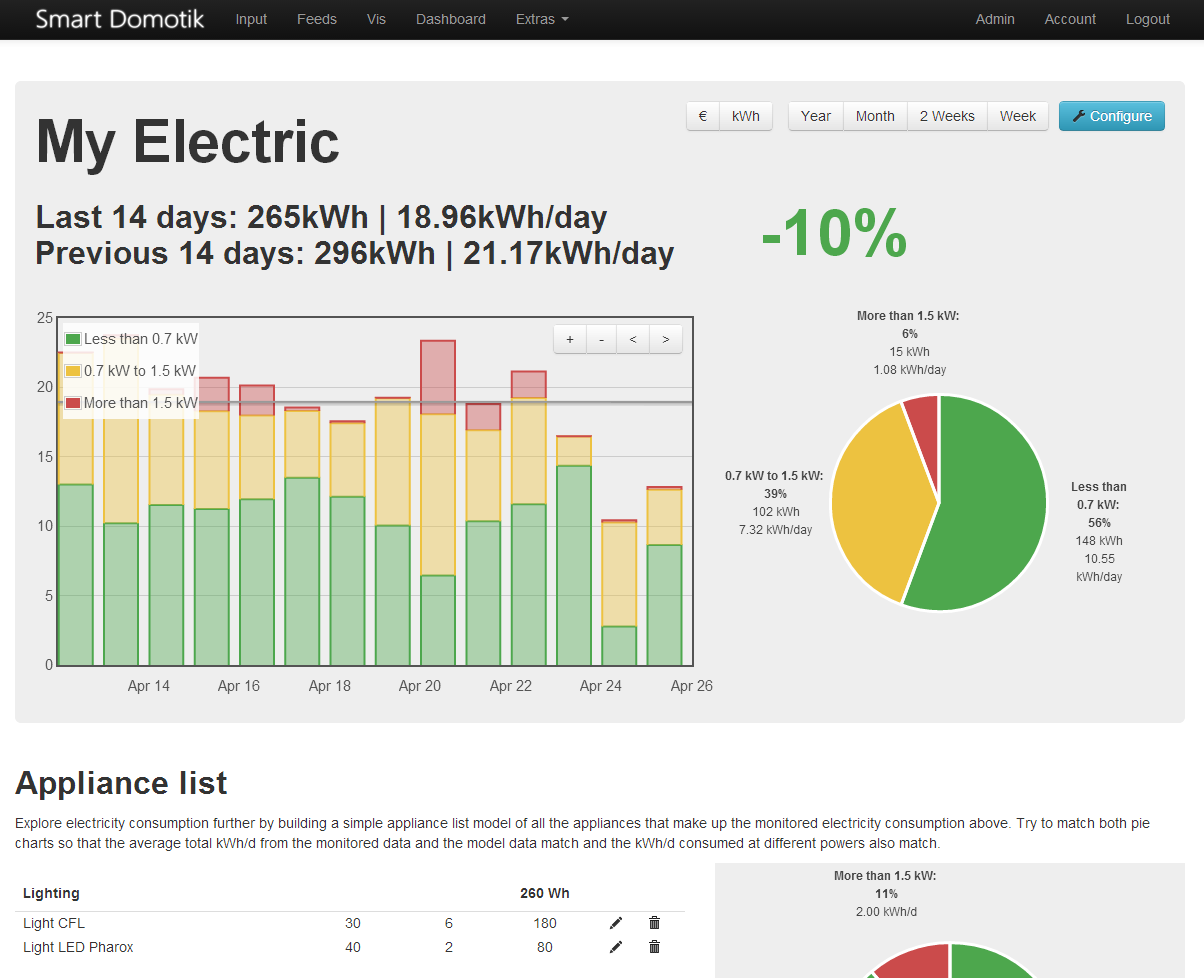The image size is (1204, 978).
Task: Pan chart left with < button
Action: 634,340
